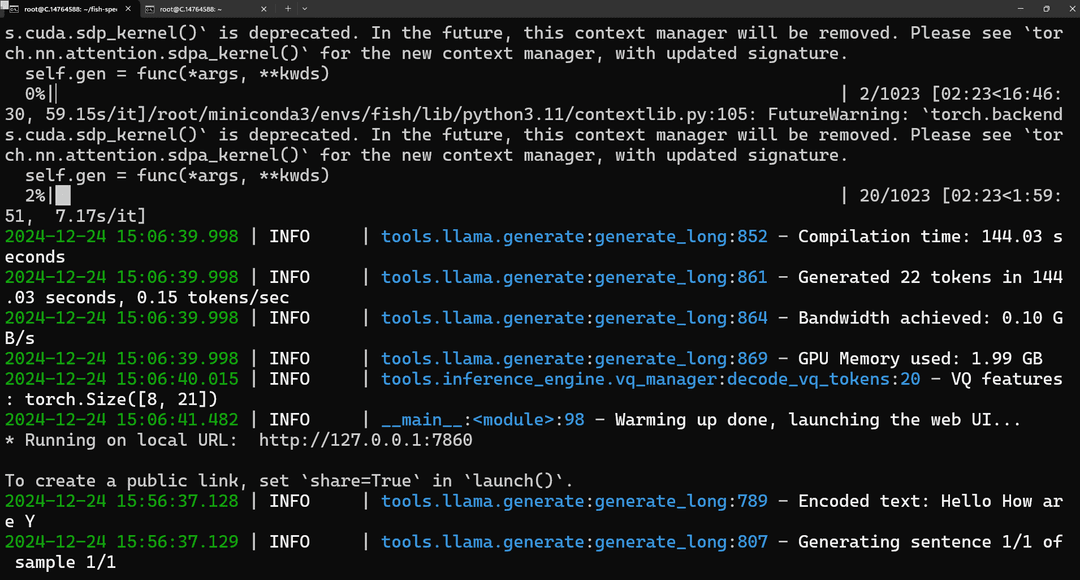1080x580 pixels.
Task: Click the first tab's terminal icon
Action: click(13, 9)
